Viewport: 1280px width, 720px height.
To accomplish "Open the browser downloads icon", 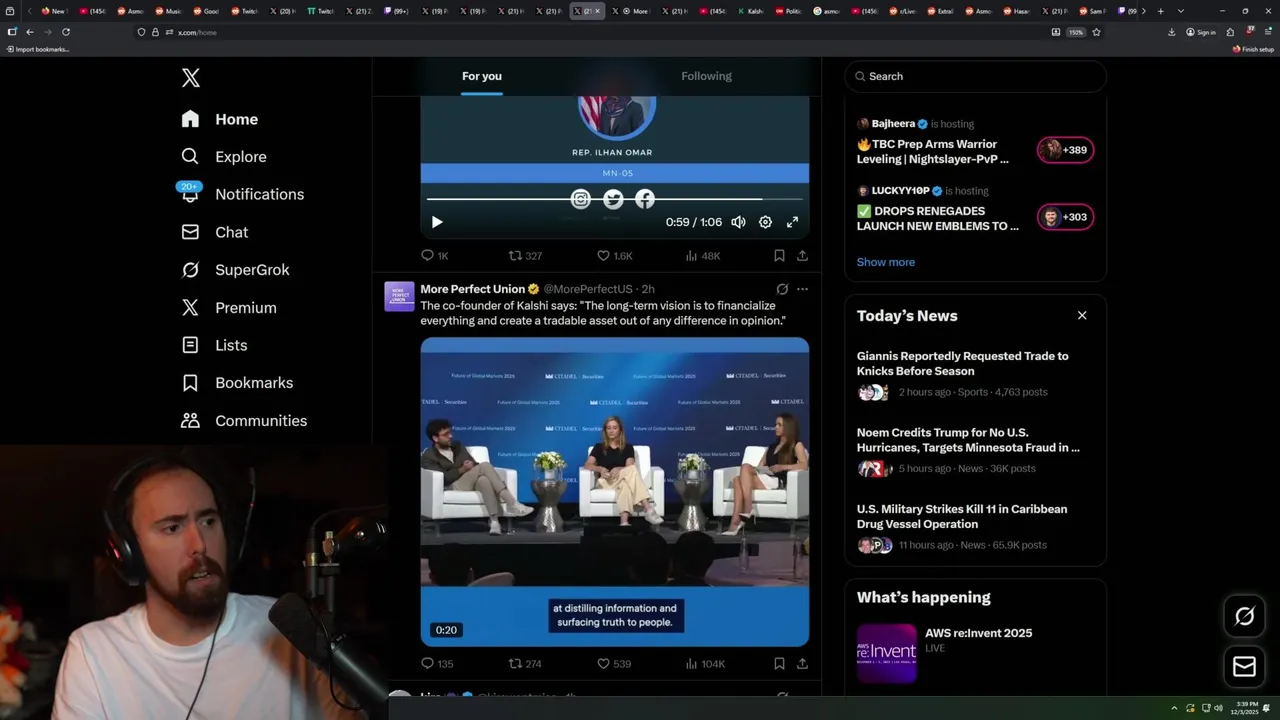I will [x=1172, y=32].
